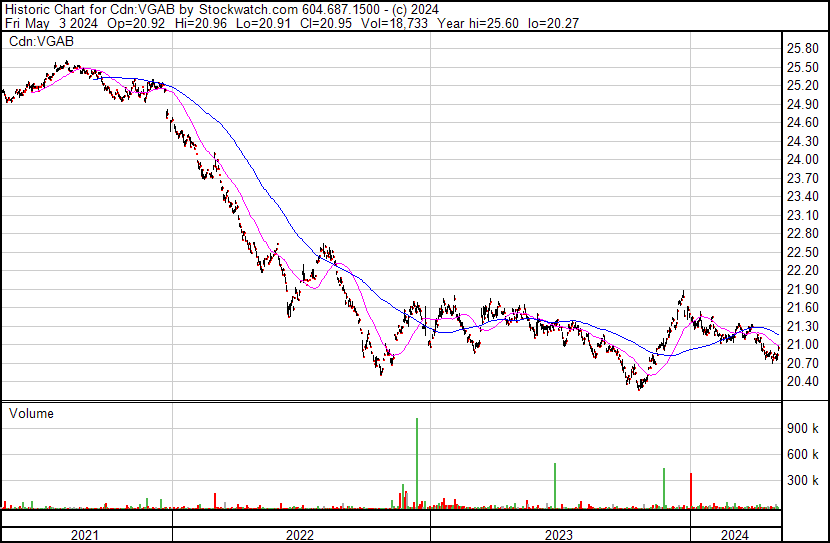This screenshot has width=830, height=543.
Task: Click the 24.00 price axis label
Action: point(802,160)
